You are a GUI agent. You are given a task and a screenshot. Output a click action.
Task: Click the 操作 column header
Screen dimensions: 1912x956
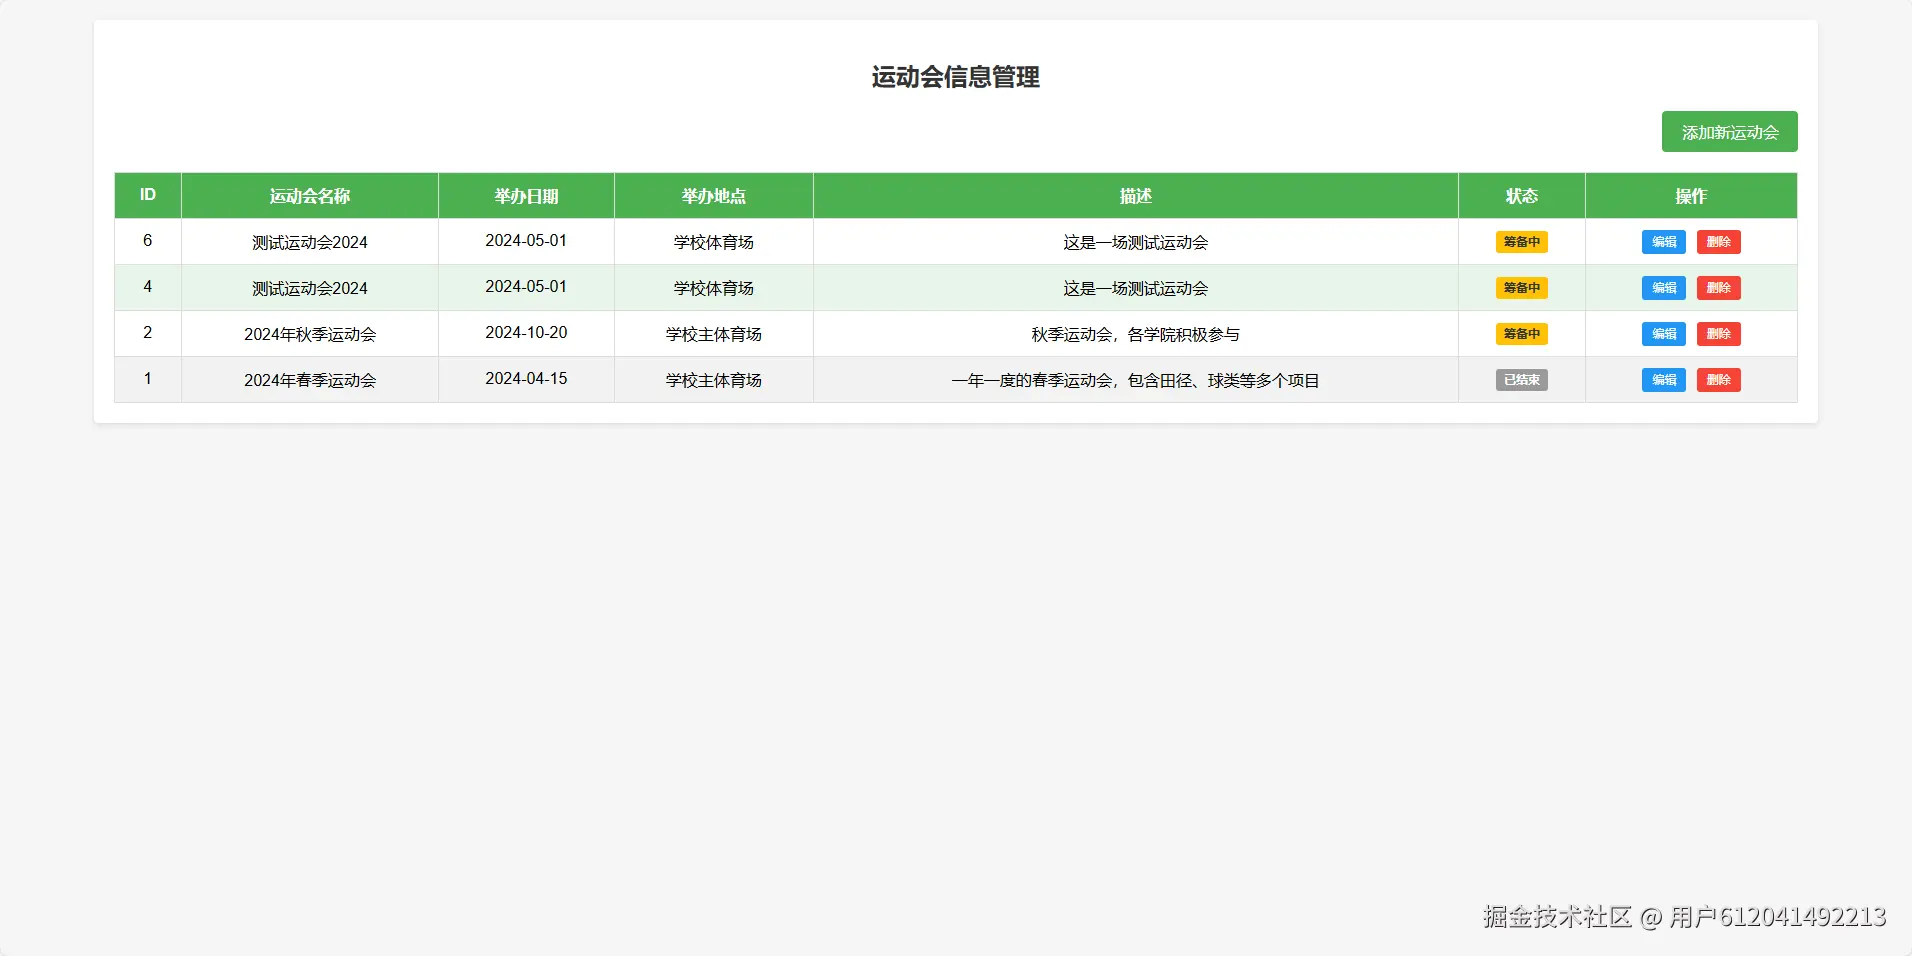point(1691,195)
